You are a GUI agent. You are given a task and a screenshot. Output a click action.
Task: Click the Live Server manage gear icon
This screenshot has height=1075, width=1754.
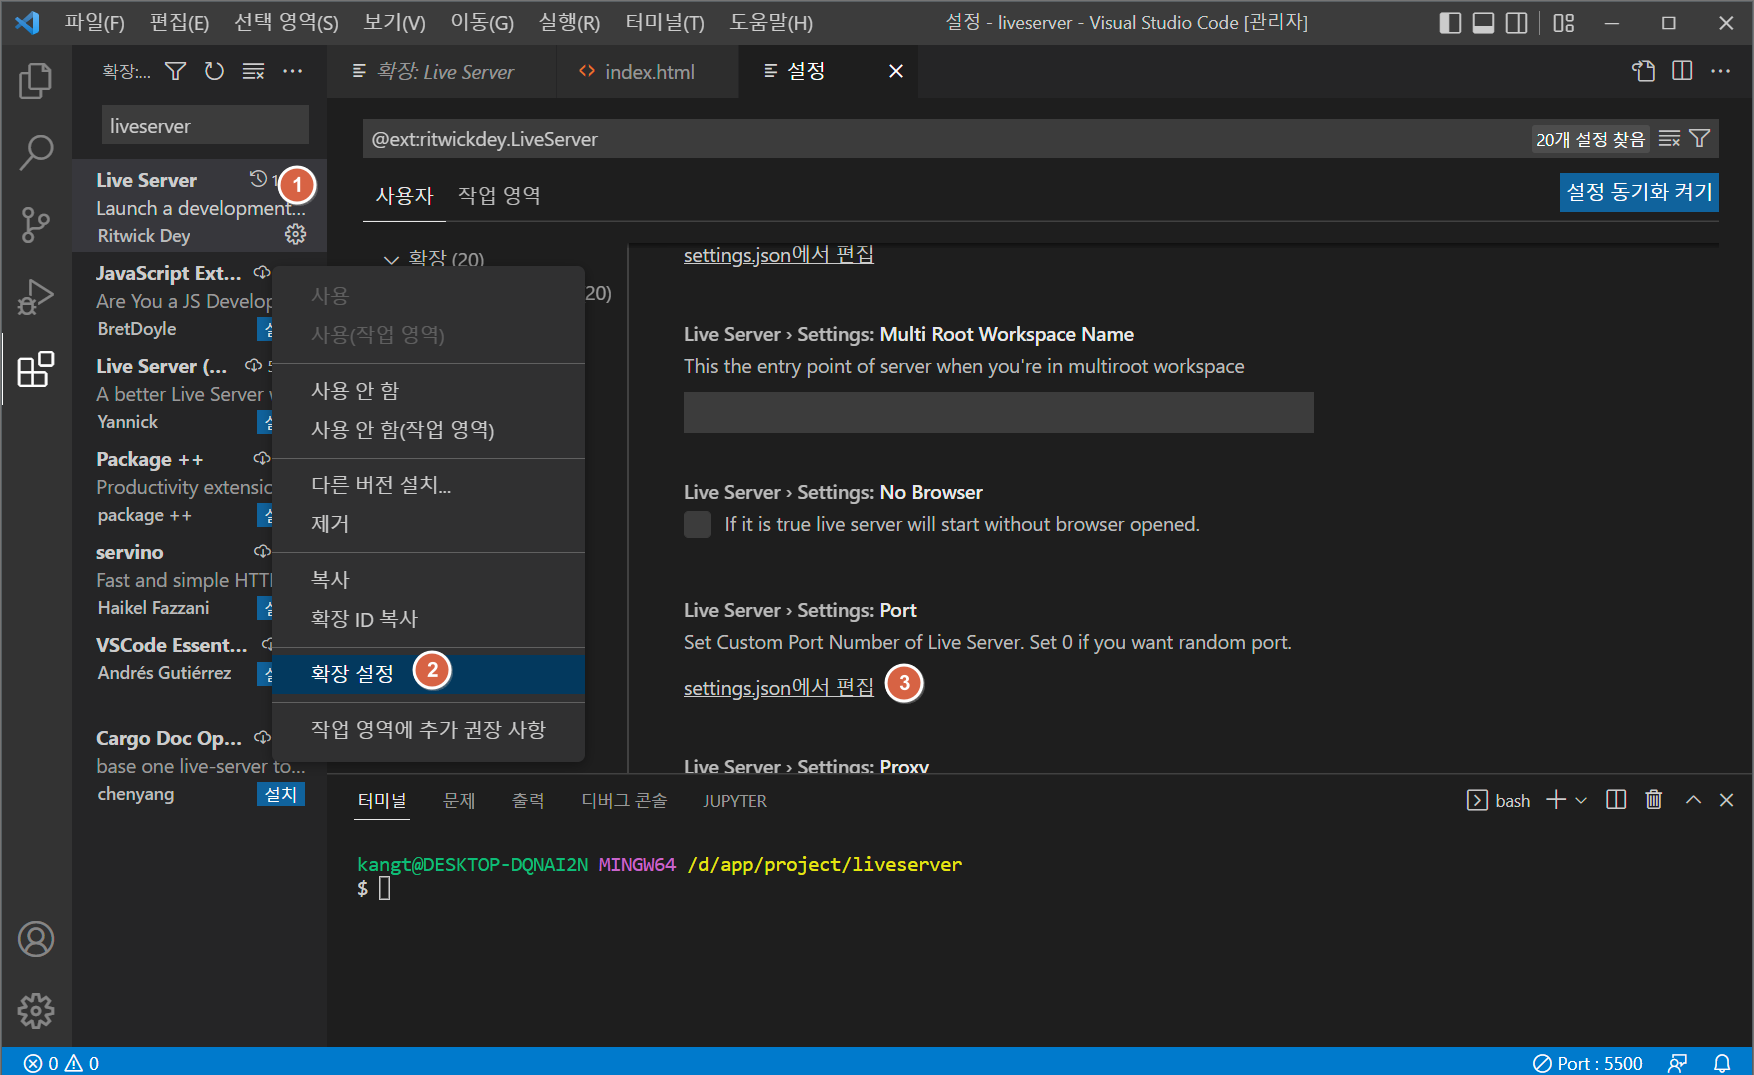[x=295, y=234]
